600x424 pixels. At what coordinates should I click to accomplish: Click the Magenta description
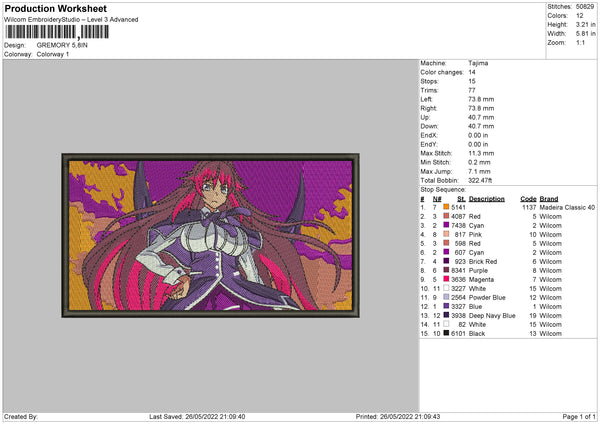click(481, 279)
